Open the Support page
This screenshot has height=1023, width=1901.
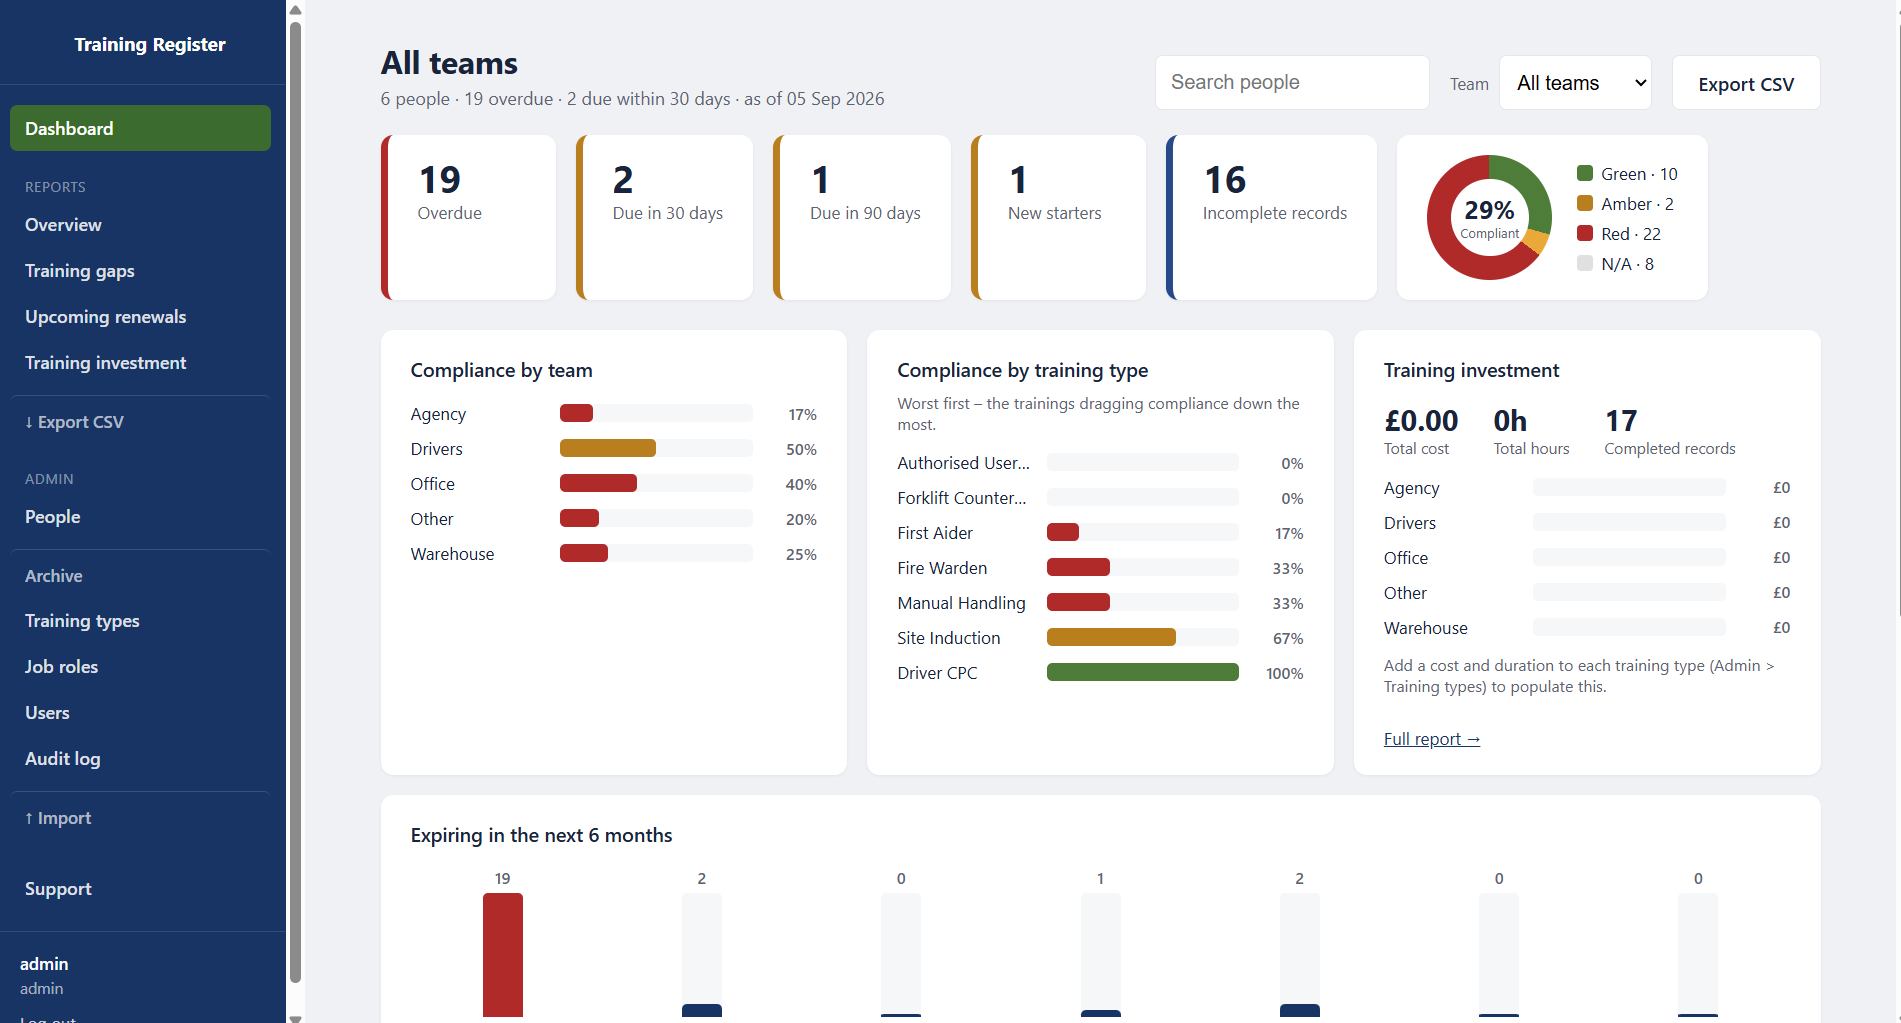pyautogui.click(x=58, y=889)
